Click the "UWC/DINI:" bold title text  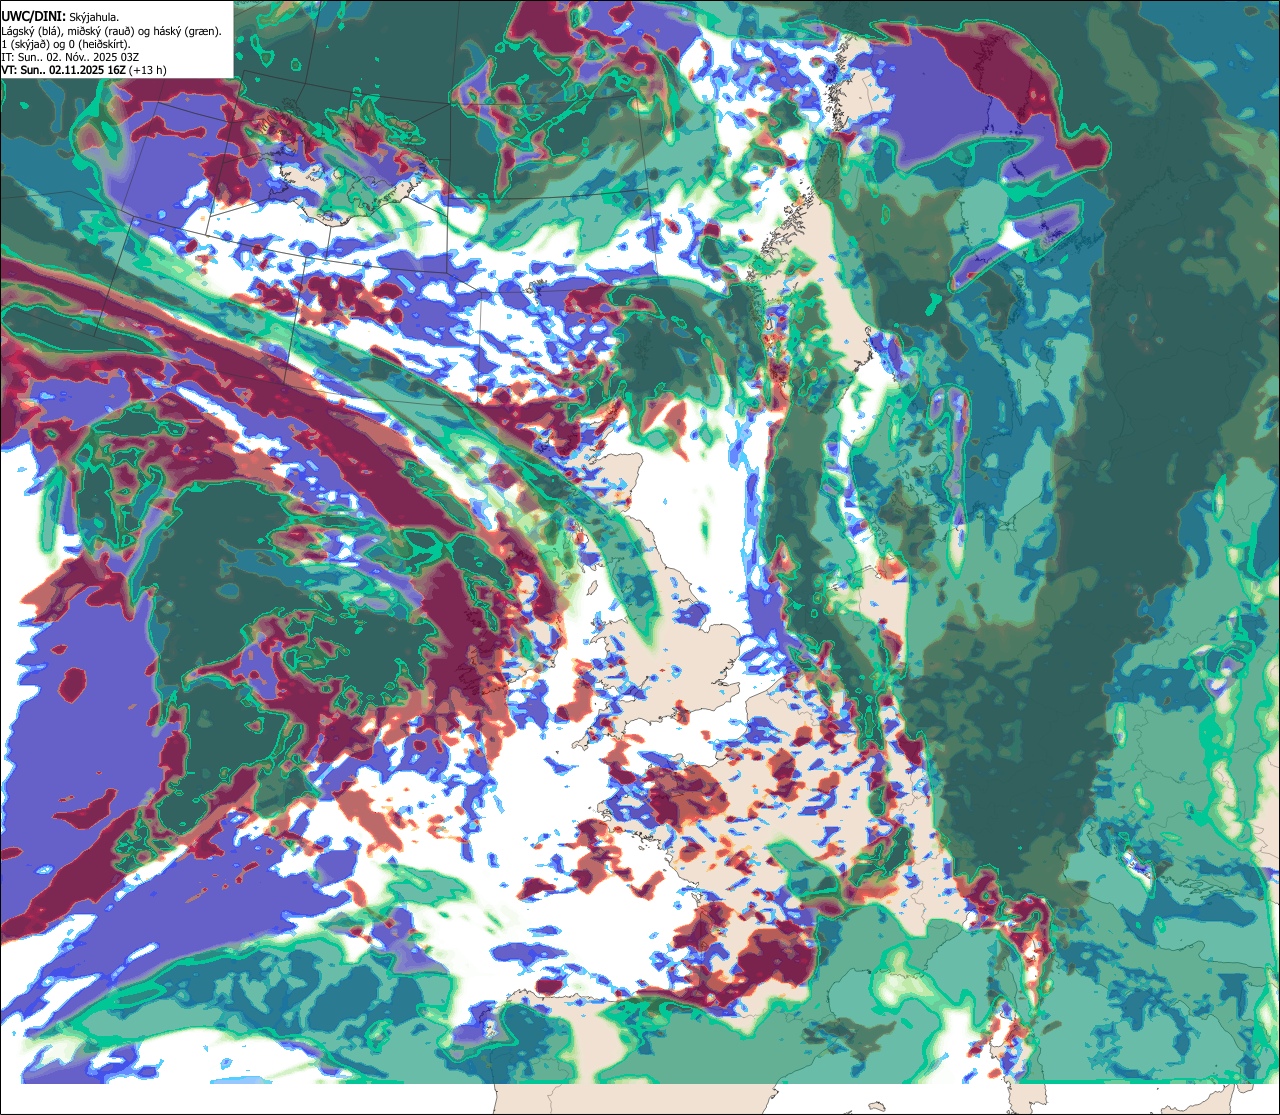point(34,17)
